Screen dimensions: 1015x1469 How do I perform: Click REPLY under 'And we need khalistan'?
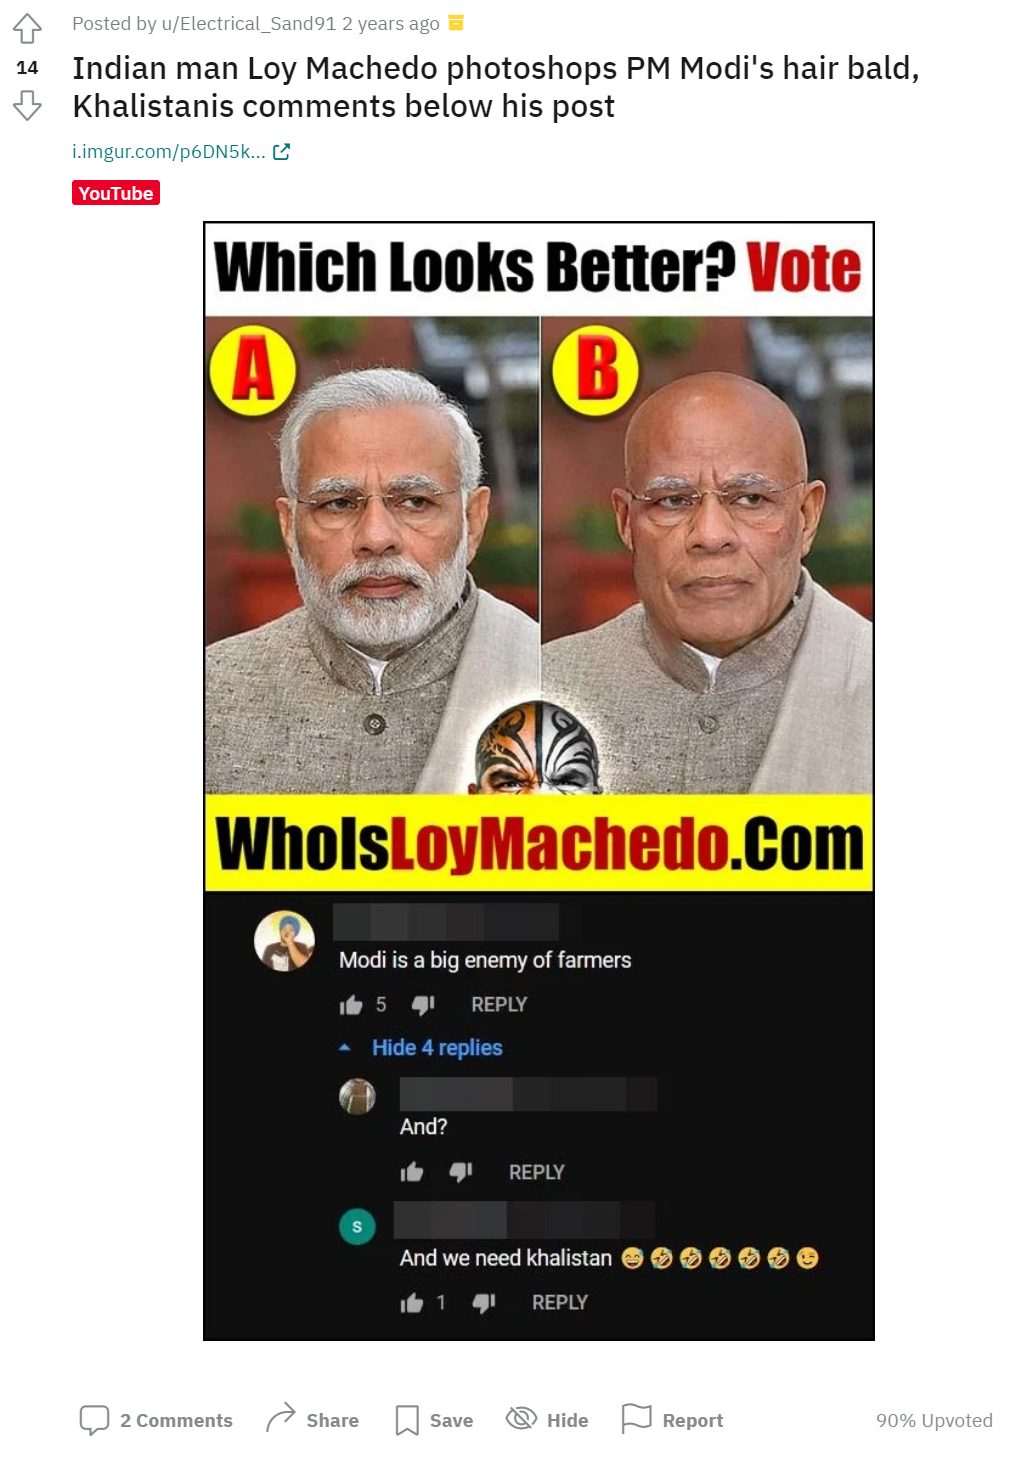560,1302
